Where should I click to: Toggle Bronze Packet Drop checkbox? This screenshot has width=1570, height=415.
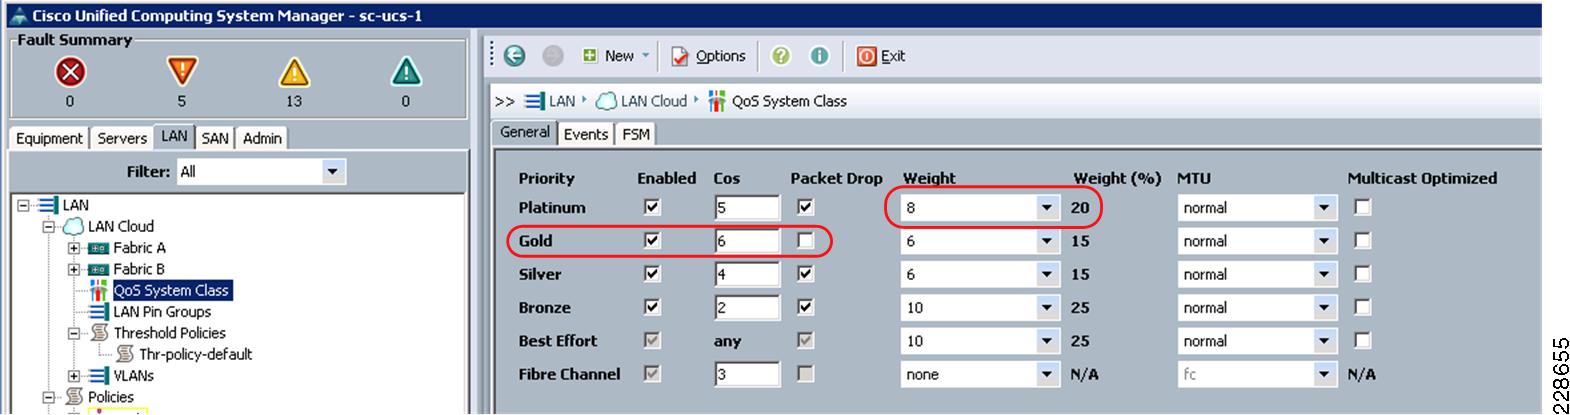click(x=805, y=307)
